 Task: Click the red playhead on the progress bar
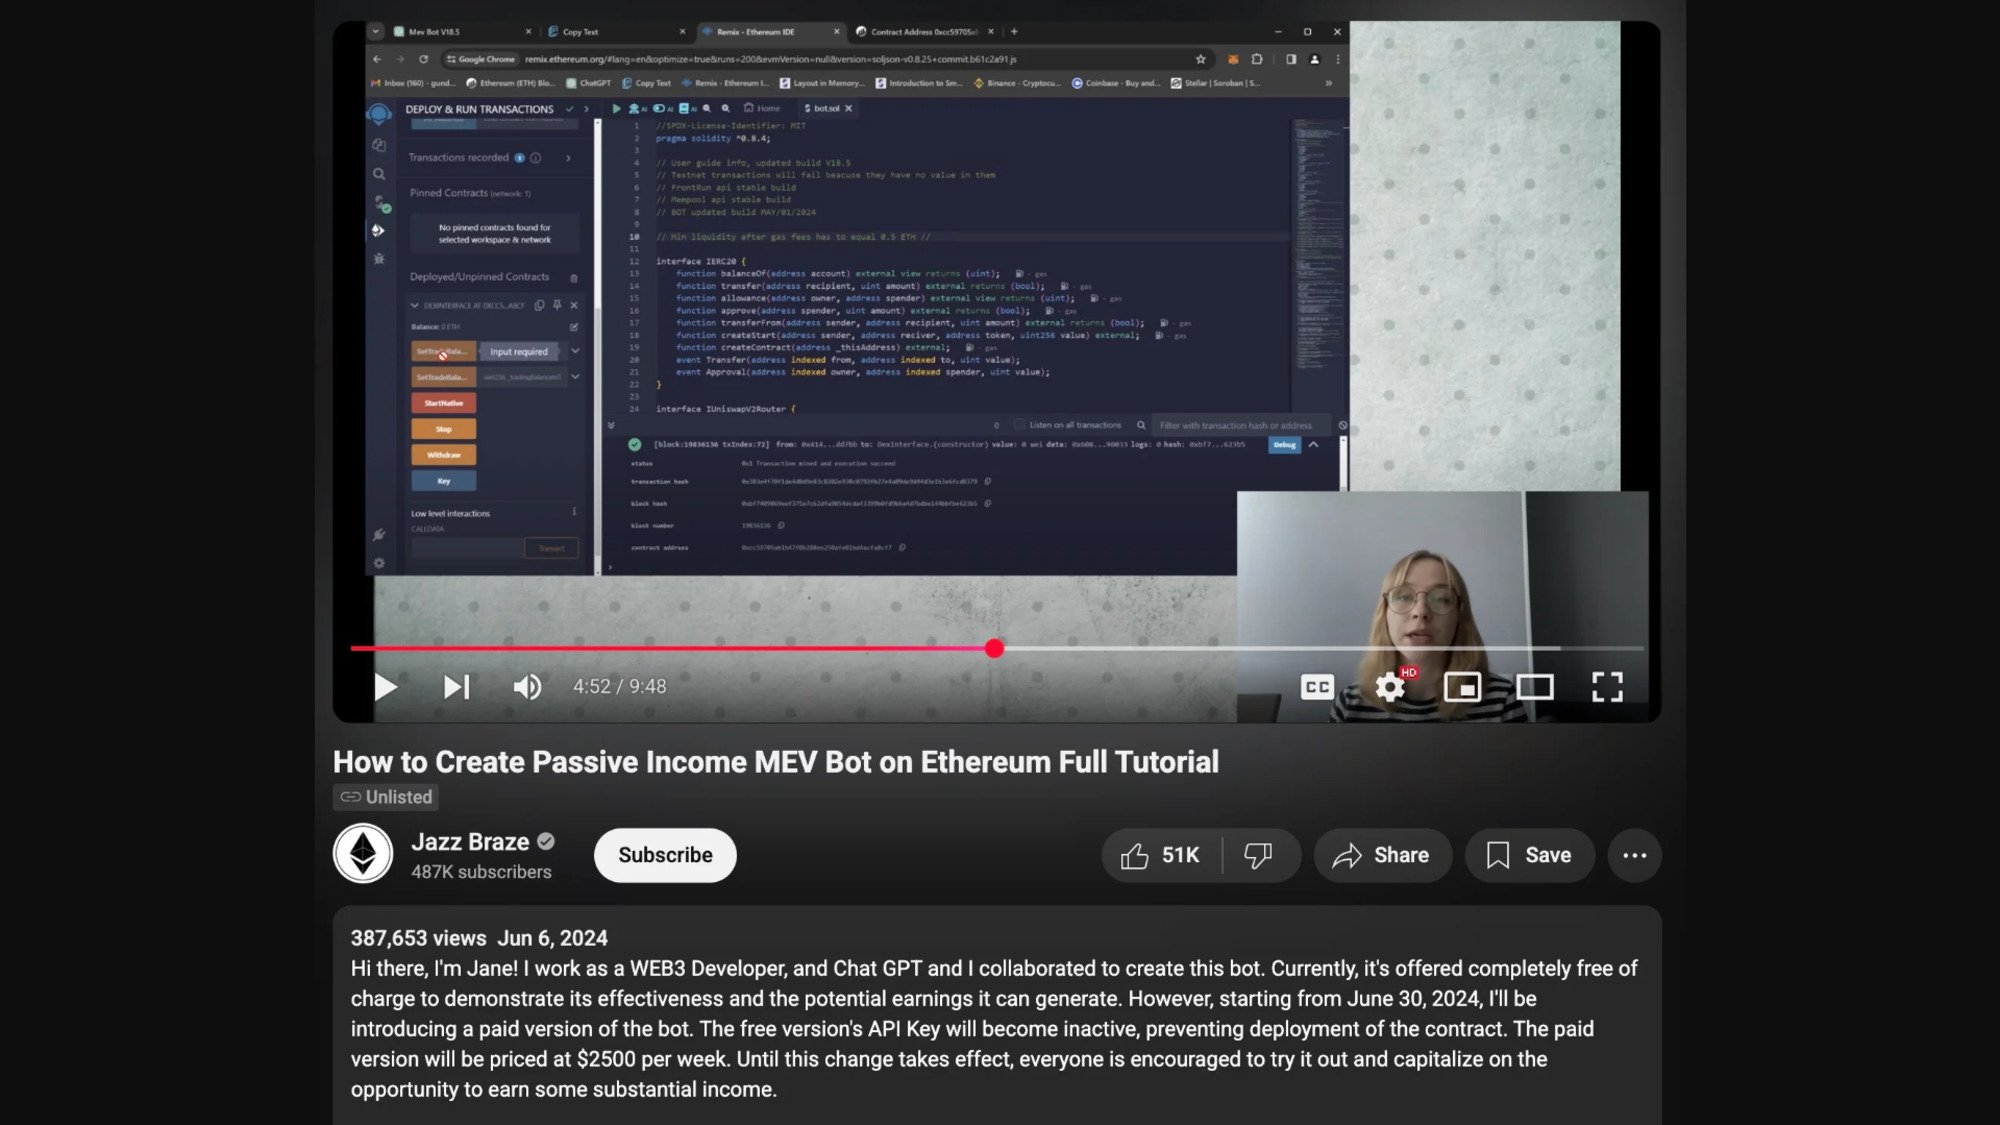[994, 648]
